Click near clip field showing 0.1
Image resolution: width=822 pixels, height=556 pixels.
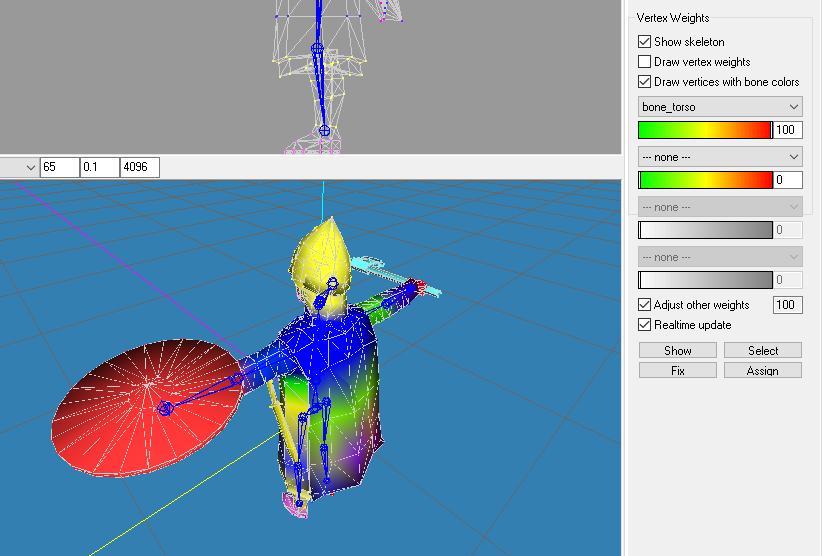100,167
